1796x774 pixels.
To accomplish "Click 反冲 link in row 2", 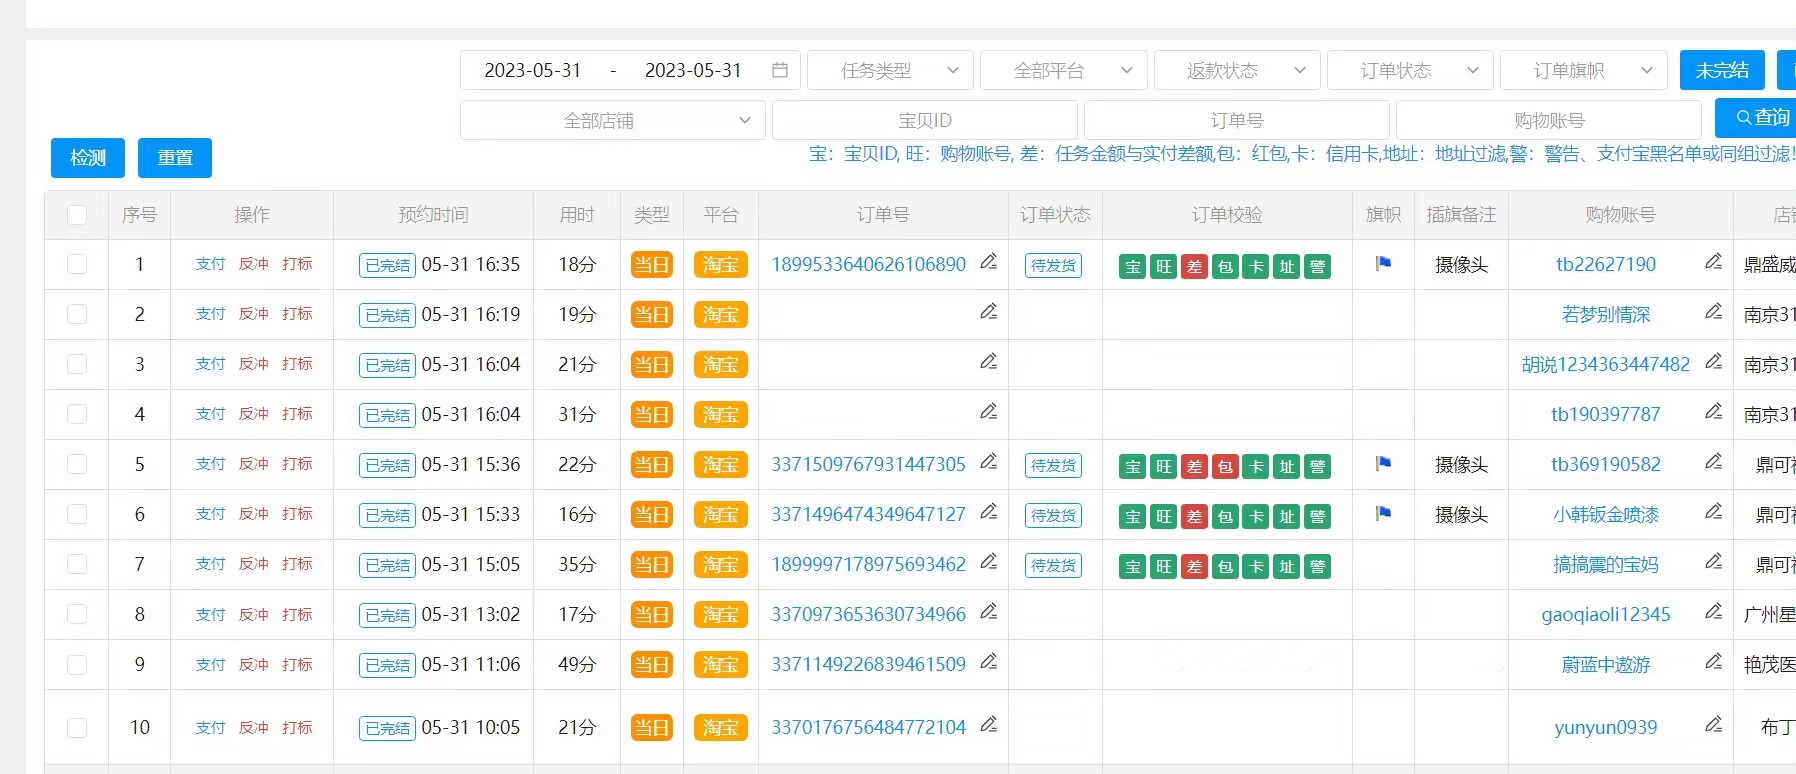I will pos(254,314).
